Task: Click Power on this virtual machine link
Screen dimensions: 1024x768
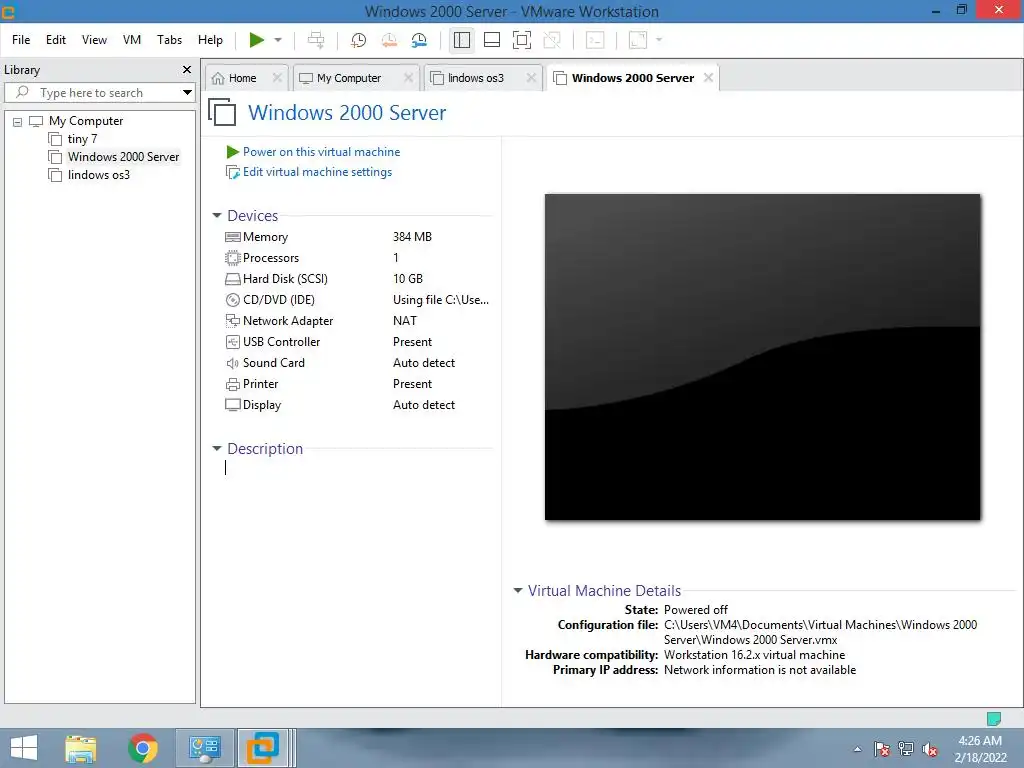Action: coord(321,152)
